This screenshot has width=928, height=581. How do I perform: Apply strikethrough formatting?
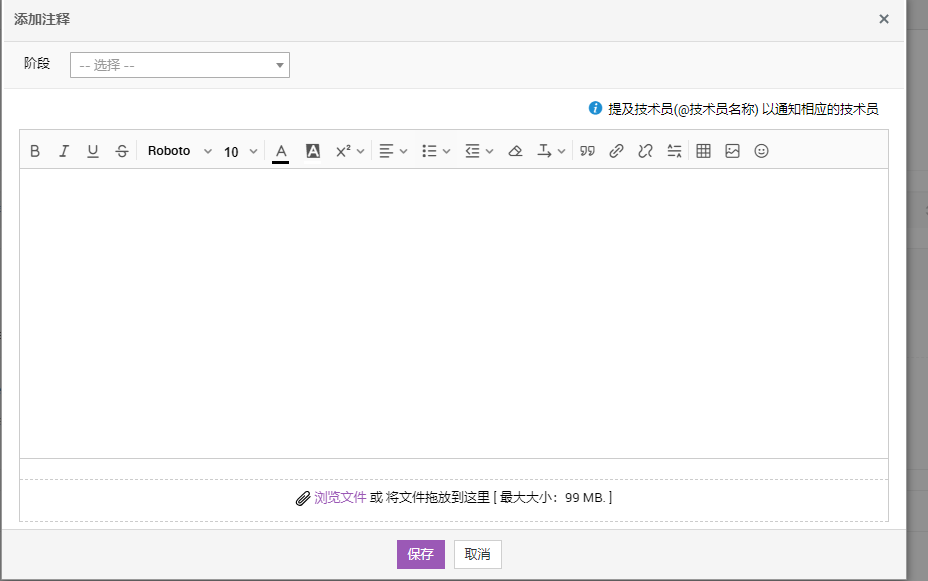[122, 151]
